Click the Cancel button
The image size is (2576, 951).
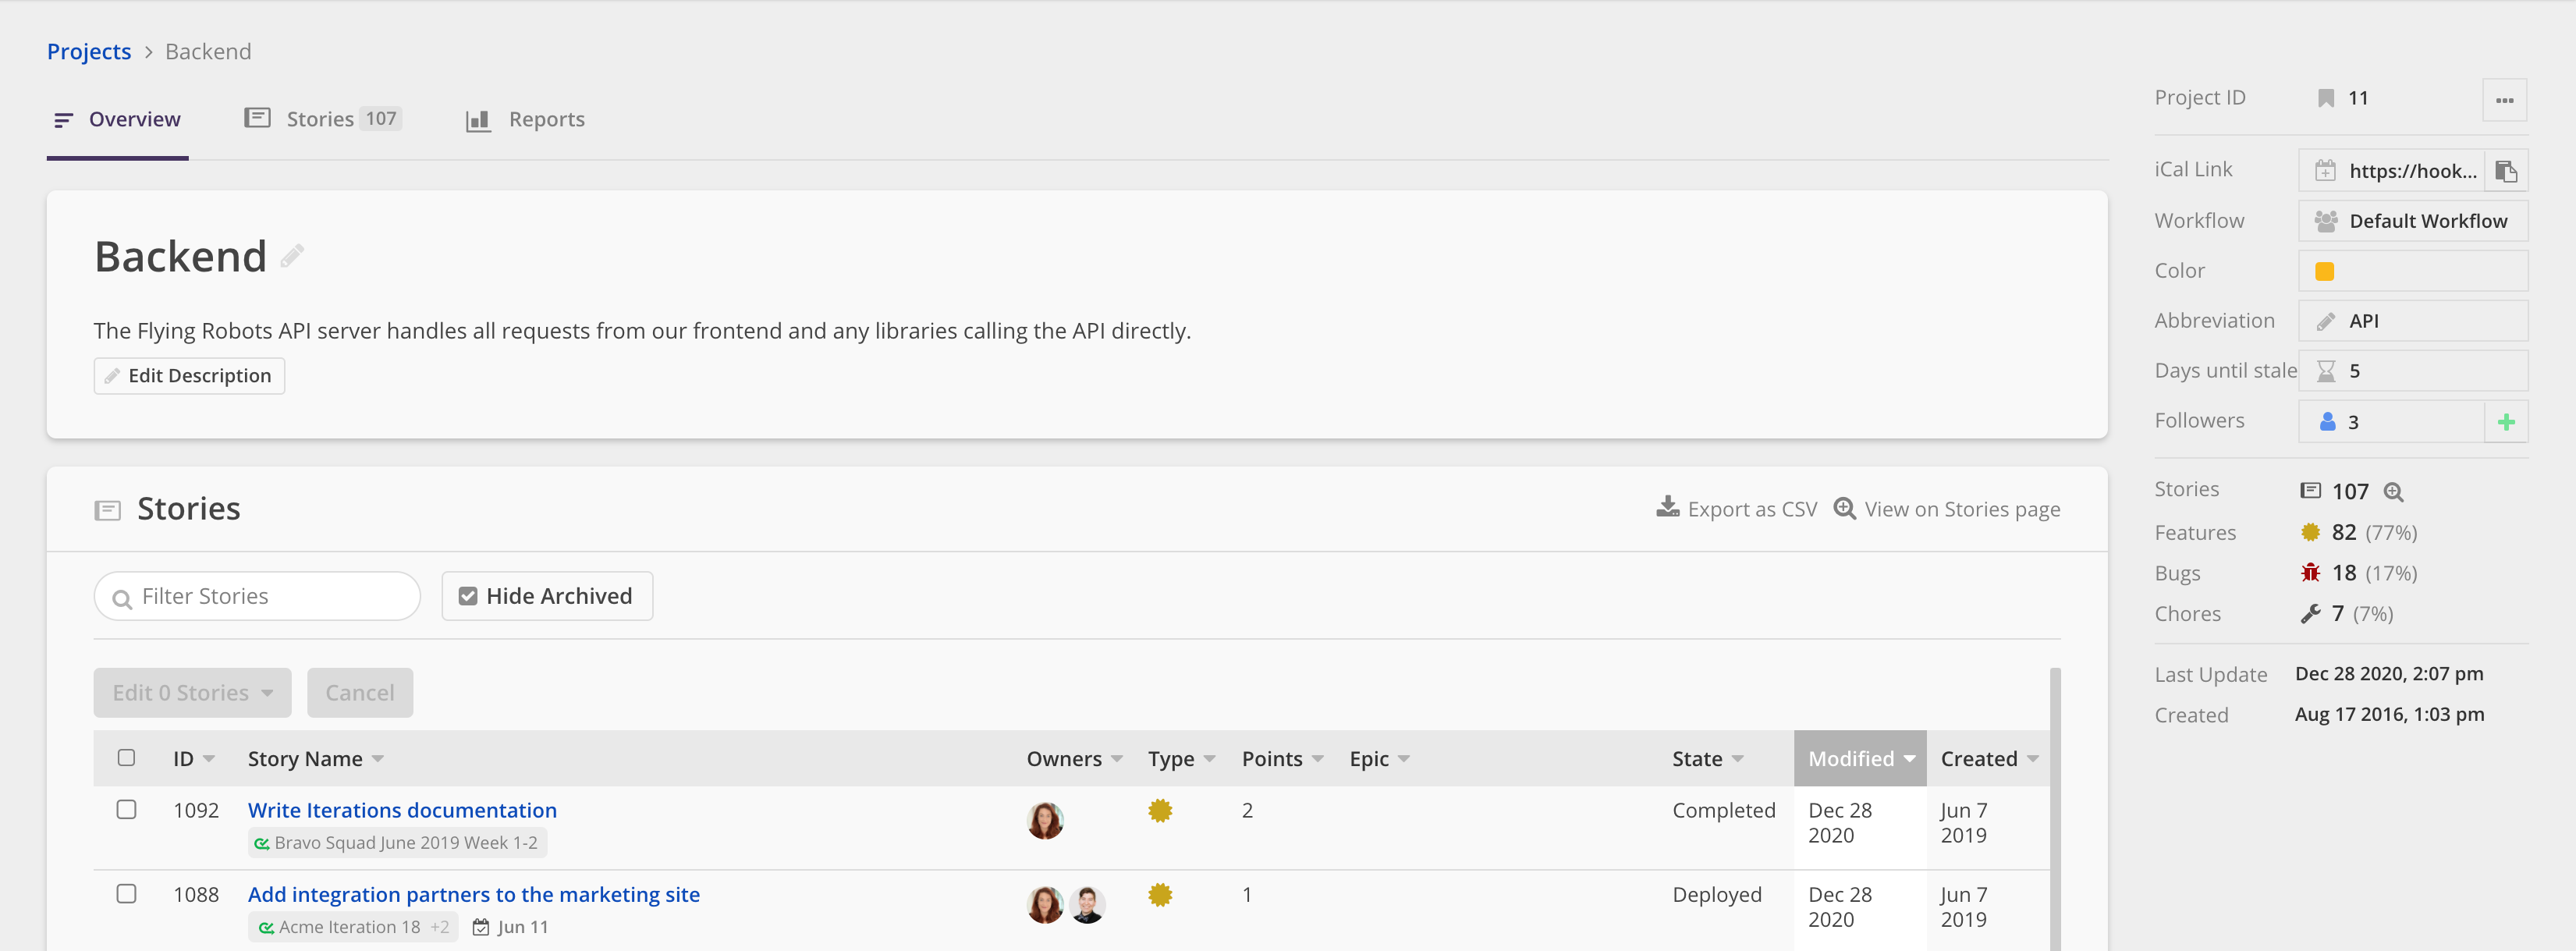[x=360, y=693]
